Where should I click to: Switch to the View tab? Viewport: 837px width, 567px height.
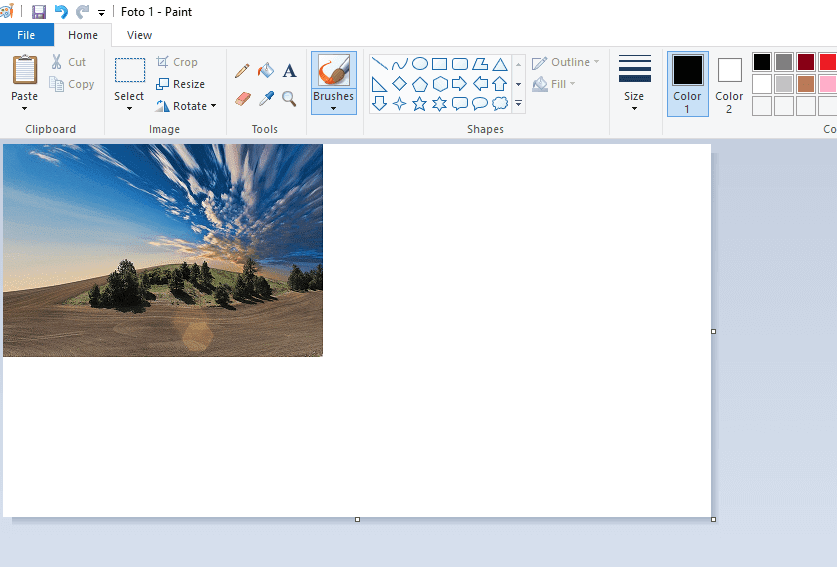pyautogui.click(x=139, y=35)
